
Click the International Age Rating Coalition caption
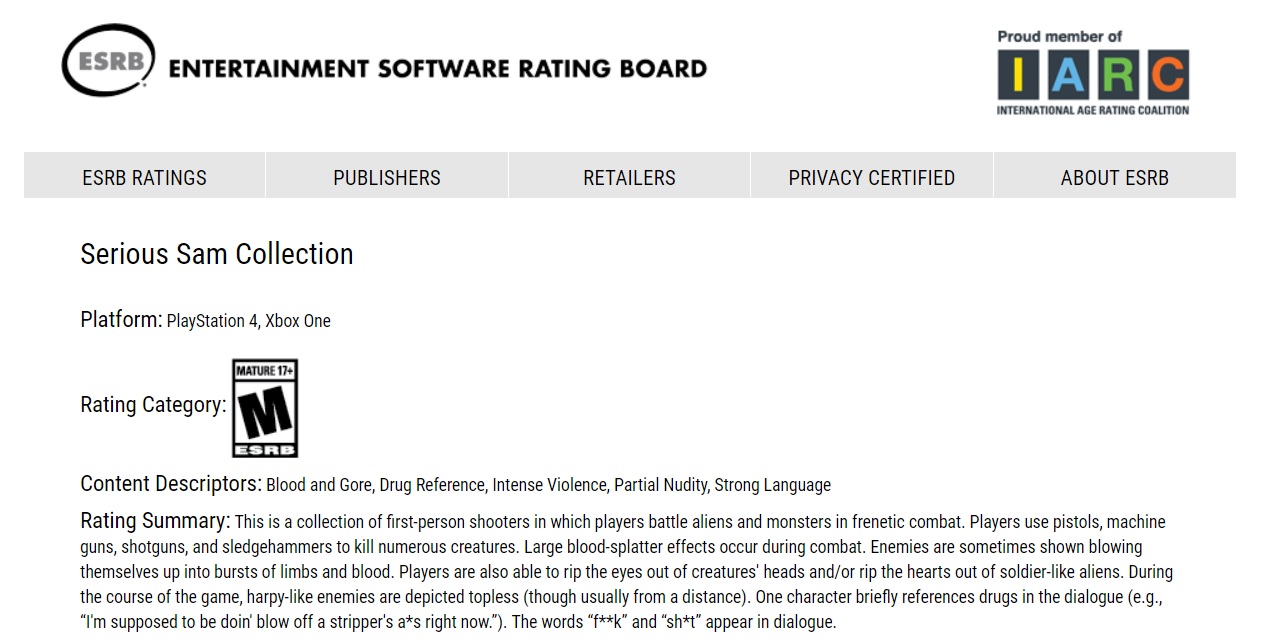(x=1092, y=110)
